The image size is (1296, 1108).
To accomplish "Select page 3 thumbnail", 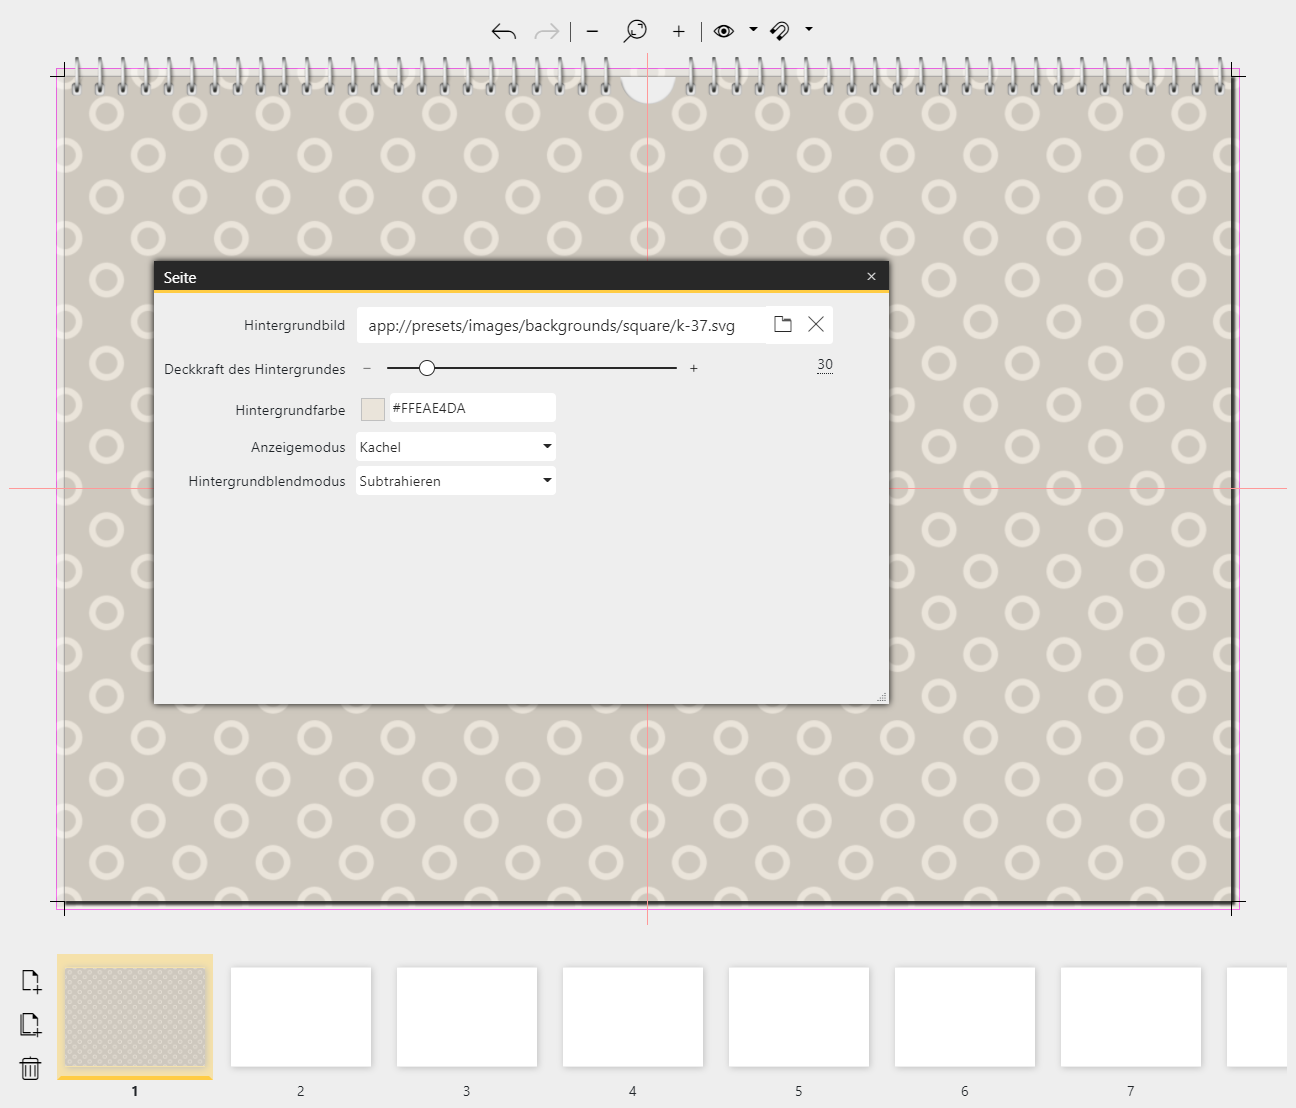I will [x=467, y=1016].
